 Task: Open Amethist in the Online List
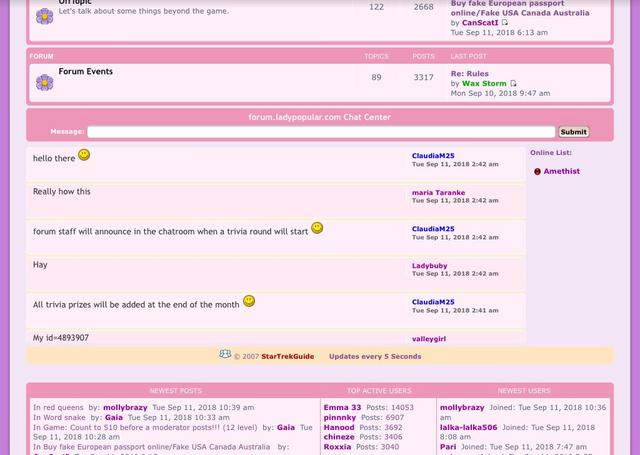[561, 171]
